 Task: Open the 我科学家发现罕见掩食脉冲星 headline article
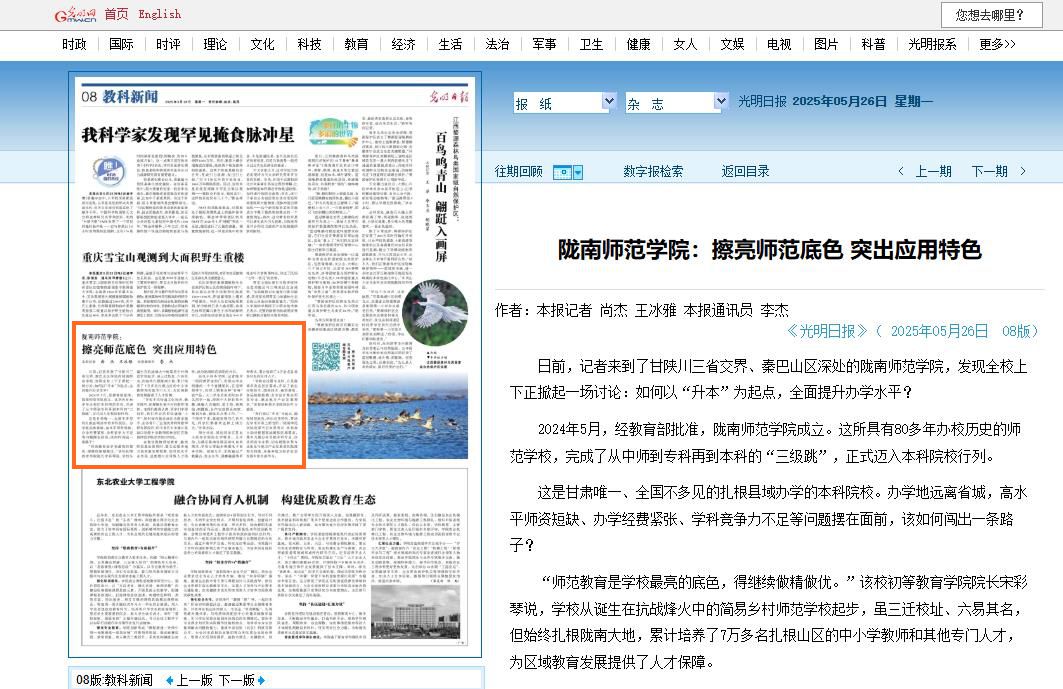click(188, 134)
